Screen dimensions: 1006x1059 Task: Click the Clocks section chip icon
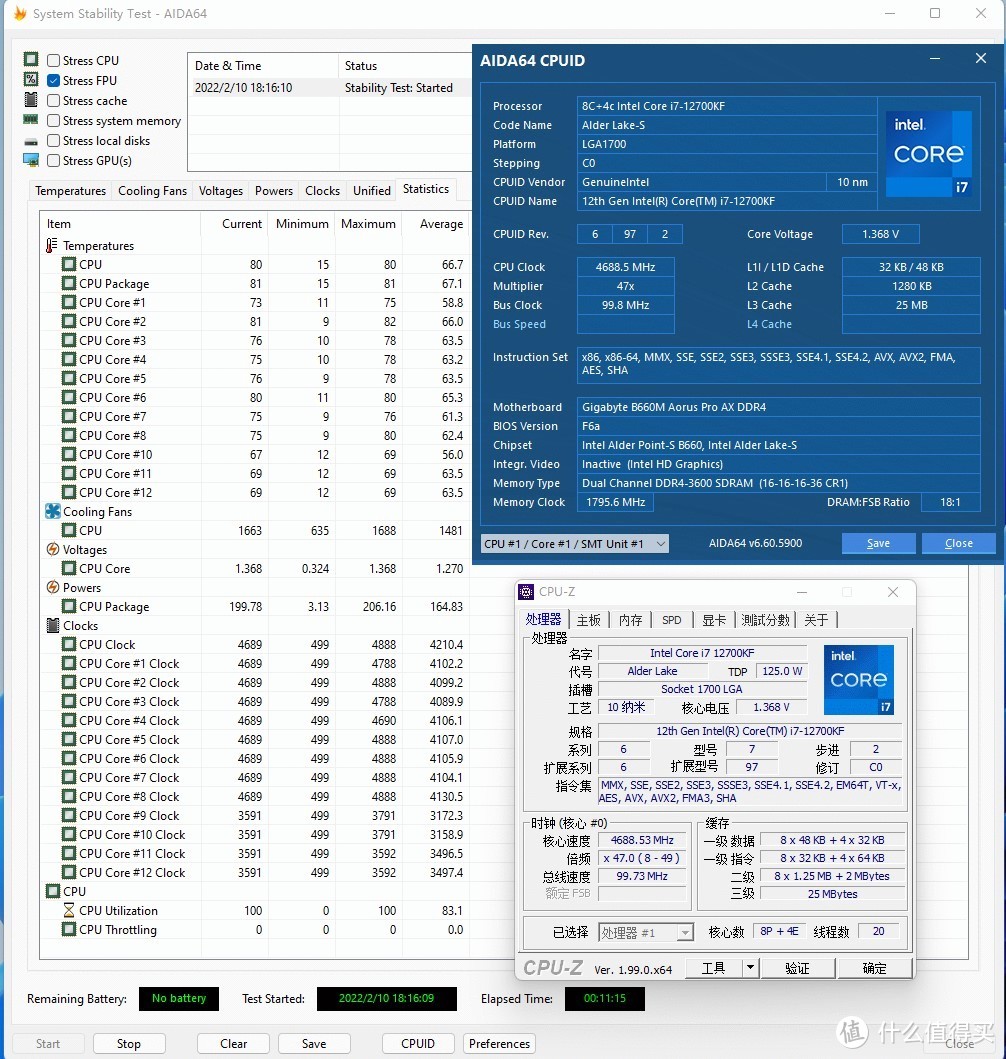pyautogui.click(x=53, y=625)
